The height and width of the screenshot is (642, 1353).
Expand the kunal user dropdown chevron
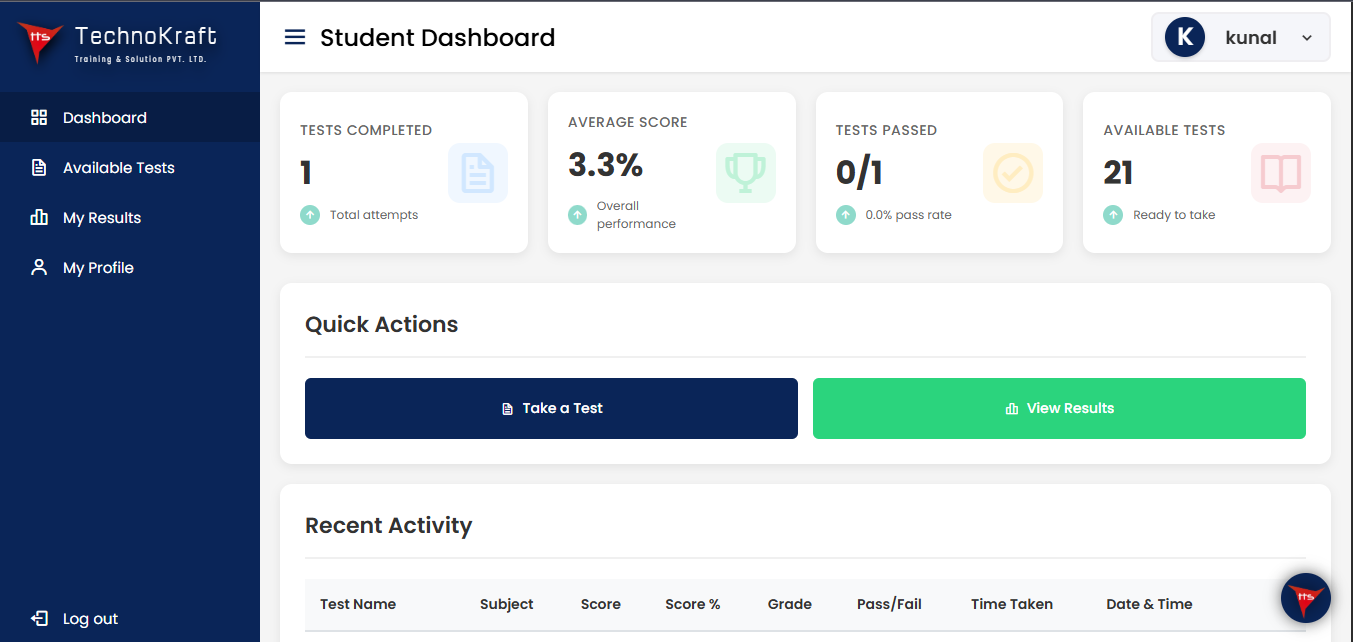coord(1306,38)
